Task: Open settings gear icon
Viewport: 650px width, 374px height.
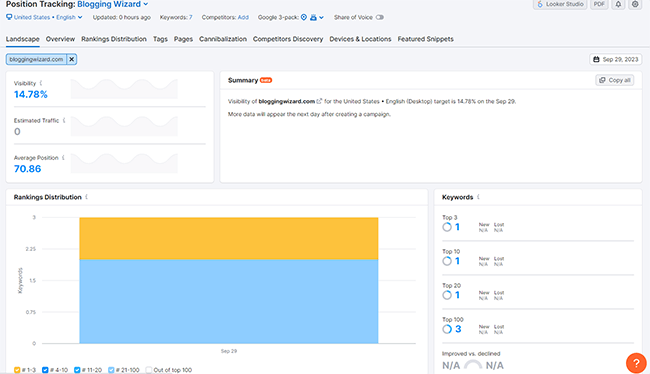Action: tap(635, 4)
